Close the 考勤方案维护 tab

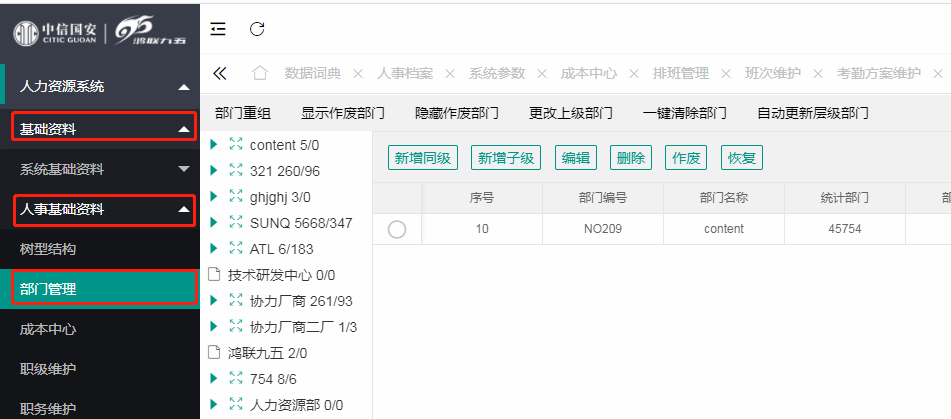click(x=938, y=74)
